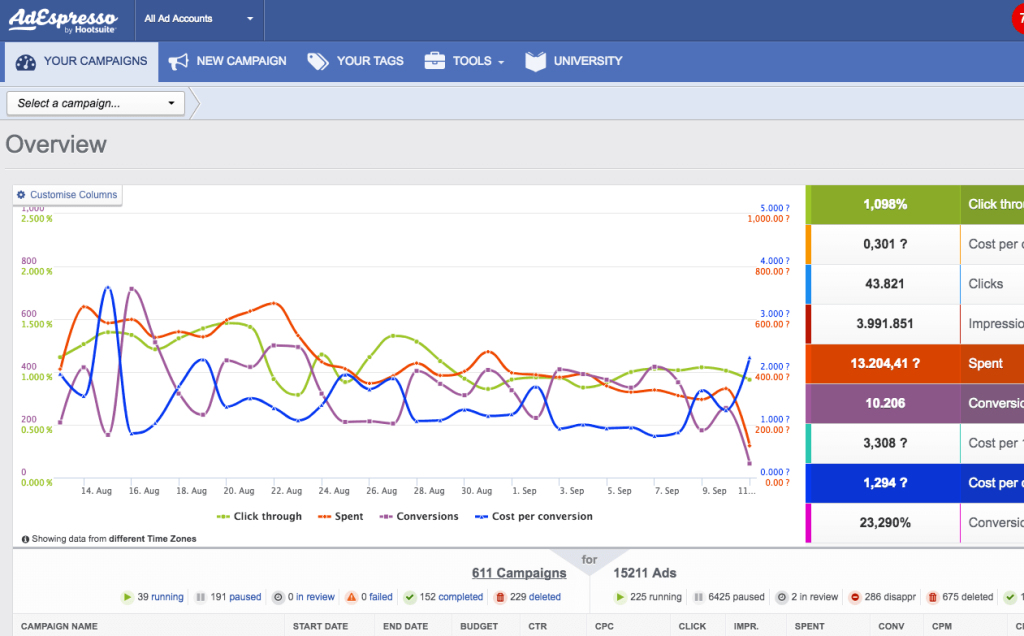Filter campaigns by 152 completed
1024x636 pixels.
451,597
